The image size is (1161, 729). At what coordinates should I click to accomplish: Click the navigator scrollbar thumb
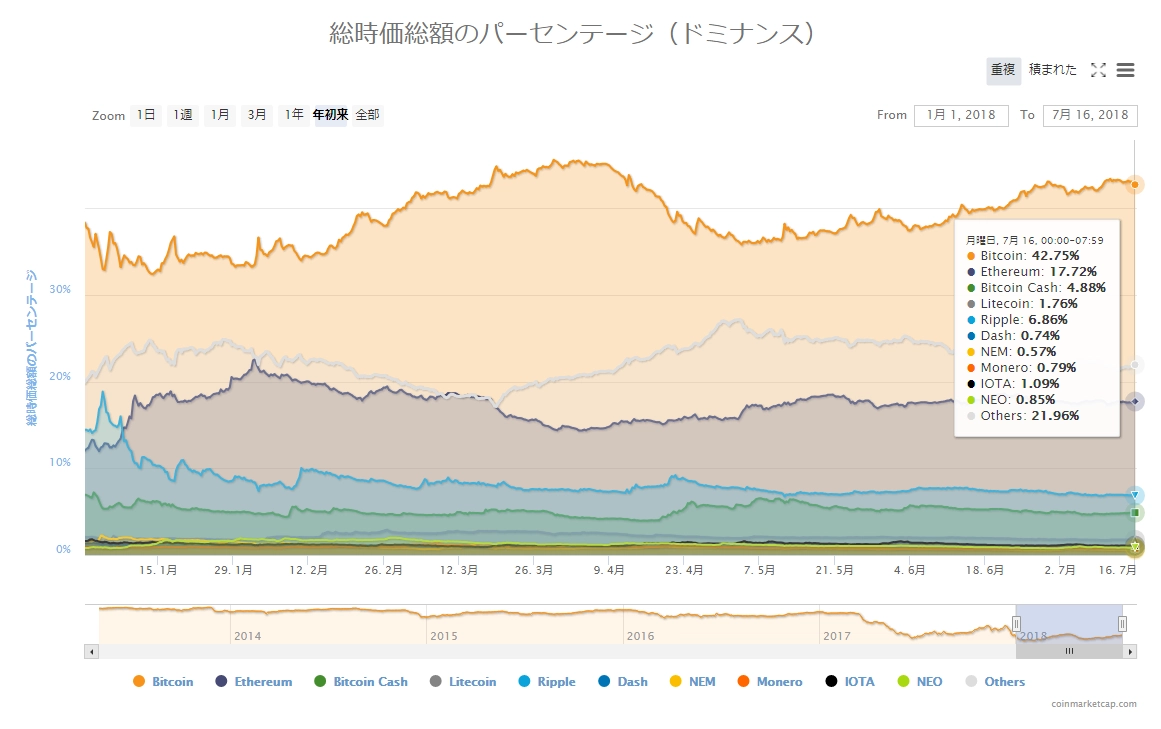click(1069, 651)
